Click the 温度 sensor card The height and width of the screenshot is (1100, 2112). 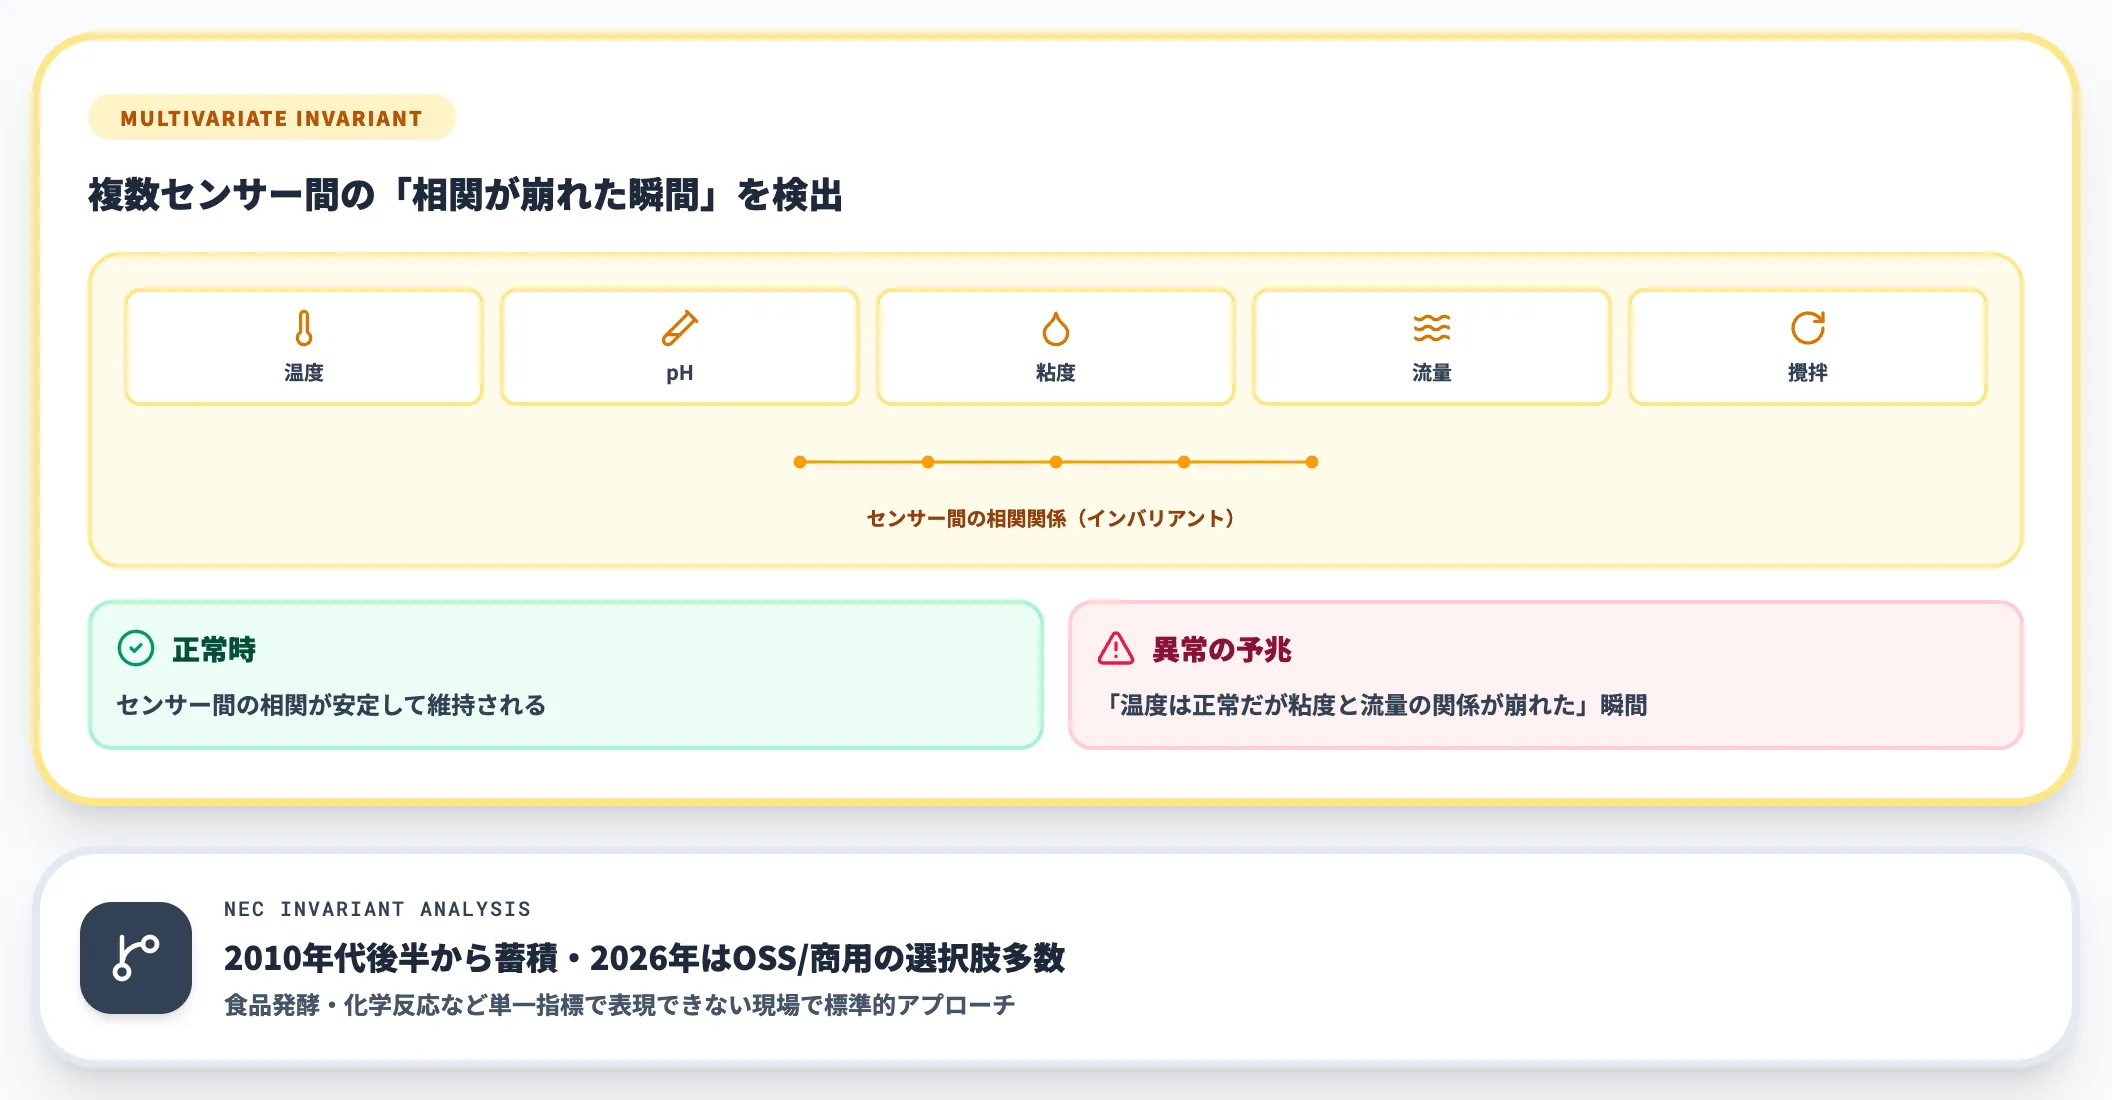point(303,347)
